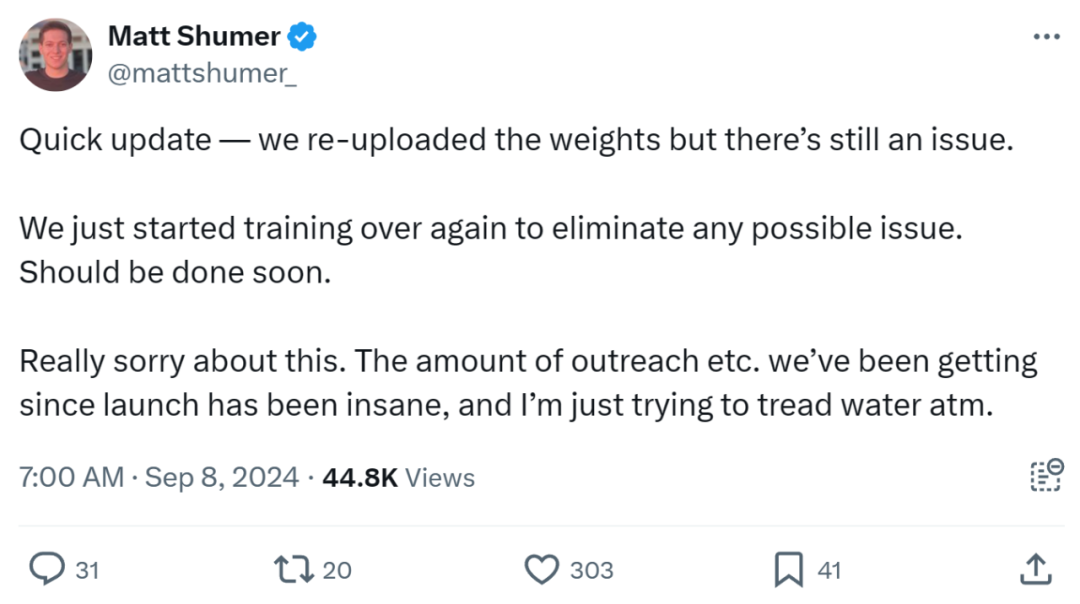Click the icon right of the Views count
Image resolution: width=1080 pixels, height=604 pixels.
[1045, 477]
